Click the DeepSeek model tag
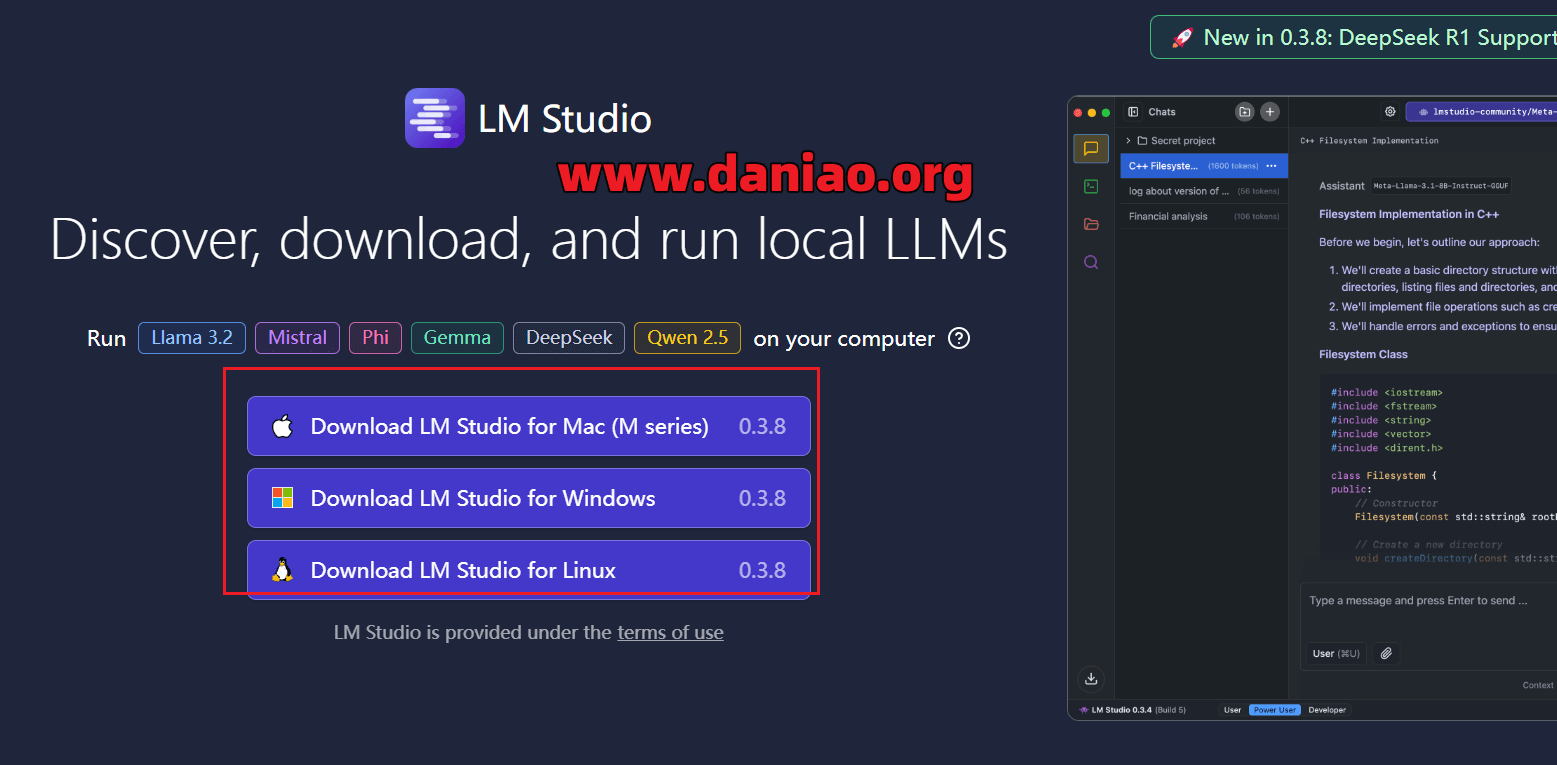 pyautogui.click(x=569, y=338)
